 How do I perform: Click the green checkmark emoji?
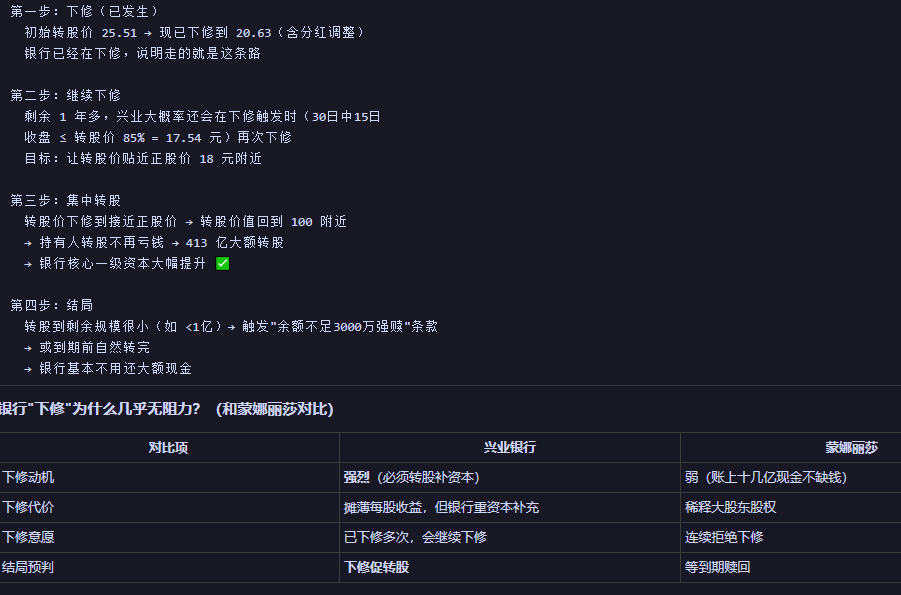coord(222,263)
